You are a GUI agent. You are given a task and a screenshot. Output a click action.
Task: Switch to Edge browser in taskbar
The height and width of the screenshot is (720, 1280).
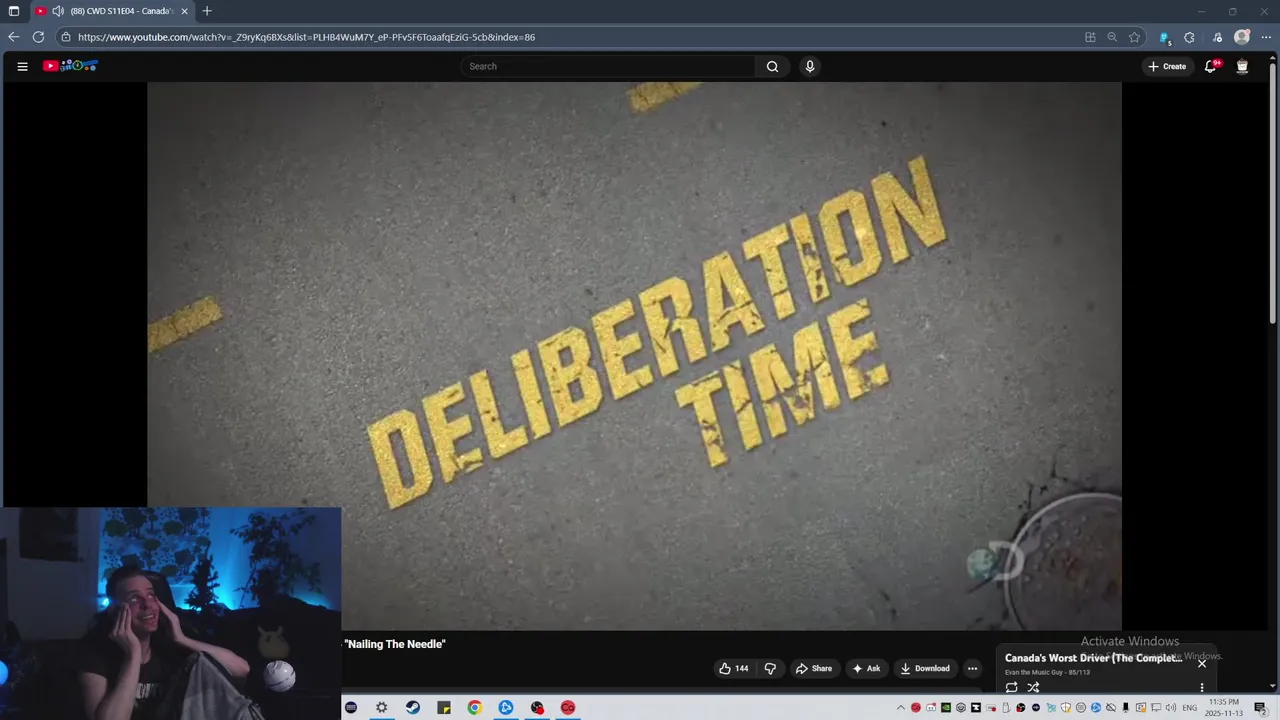click(506, 707)
